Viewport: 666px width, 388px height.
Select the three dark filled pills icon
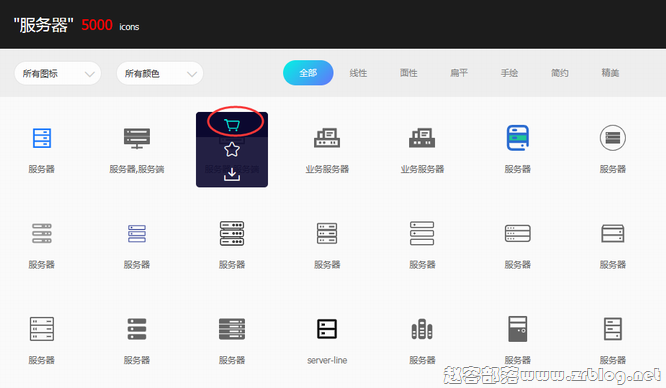[137, 329]
